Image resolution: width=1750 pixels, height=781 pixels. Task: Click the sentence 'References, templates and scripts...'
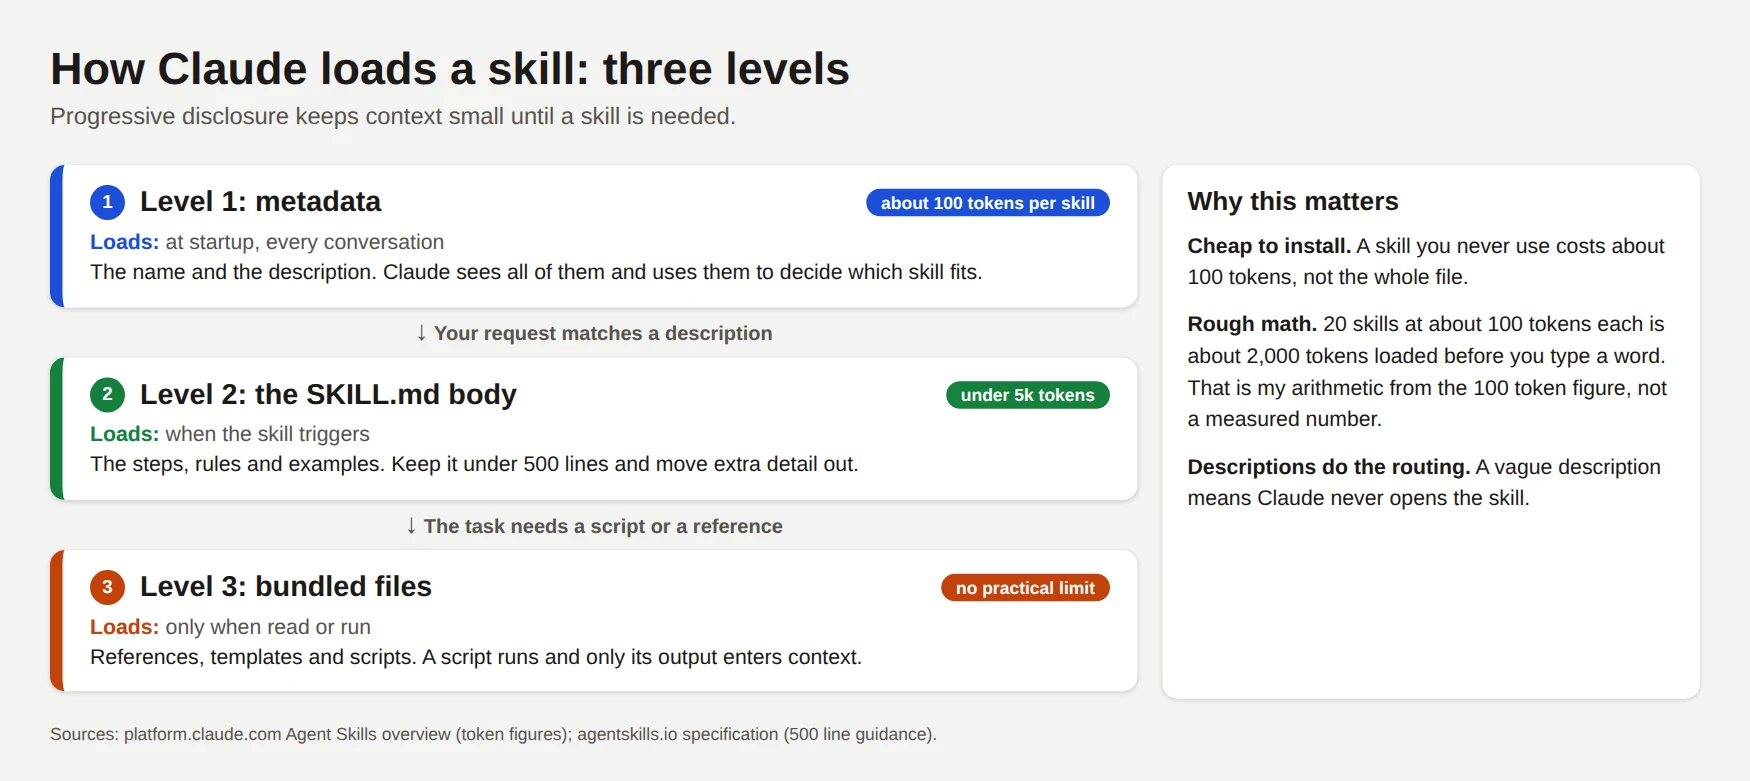click(x=476, y=657)
